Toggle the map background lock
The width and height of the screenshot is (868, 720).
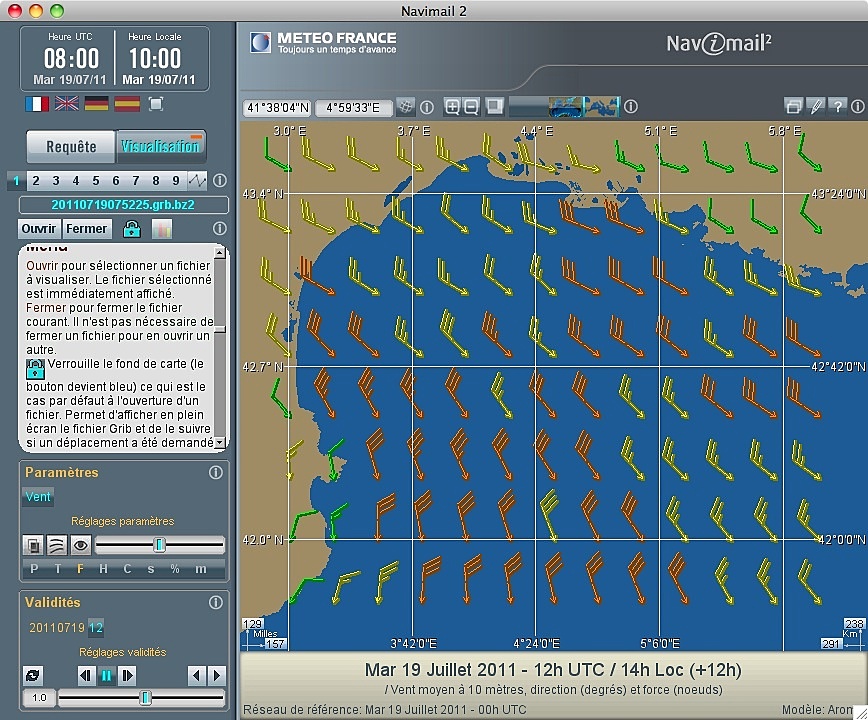click(x=132, y=229)
